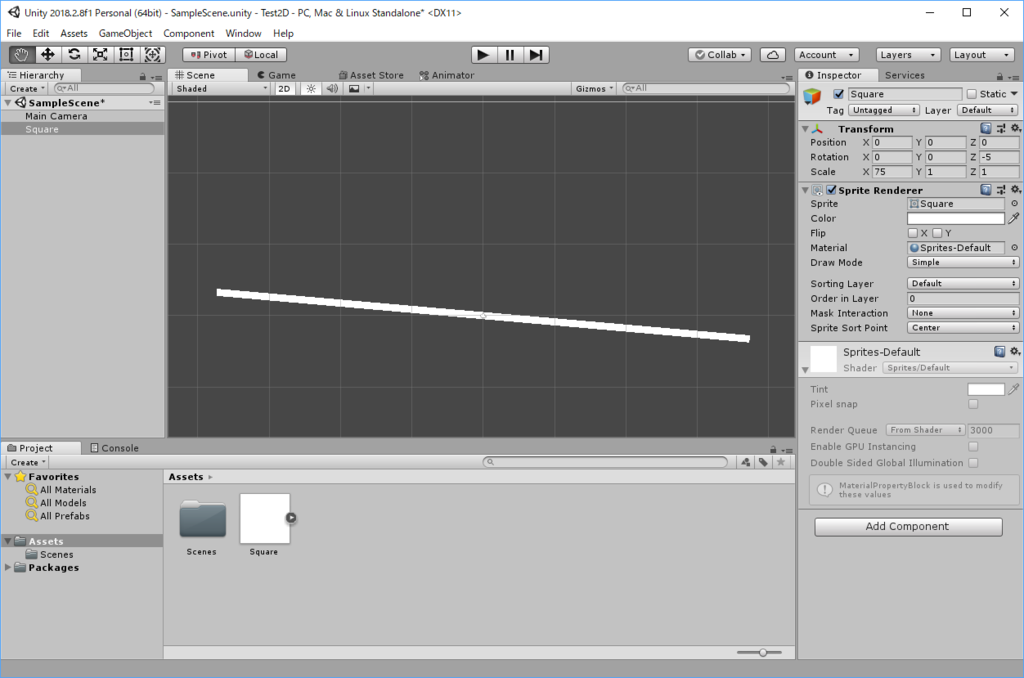The image size is (1024, 678).
Task: Open Draw Mode Simple dropdown
Action: click(x=963, y=263)
